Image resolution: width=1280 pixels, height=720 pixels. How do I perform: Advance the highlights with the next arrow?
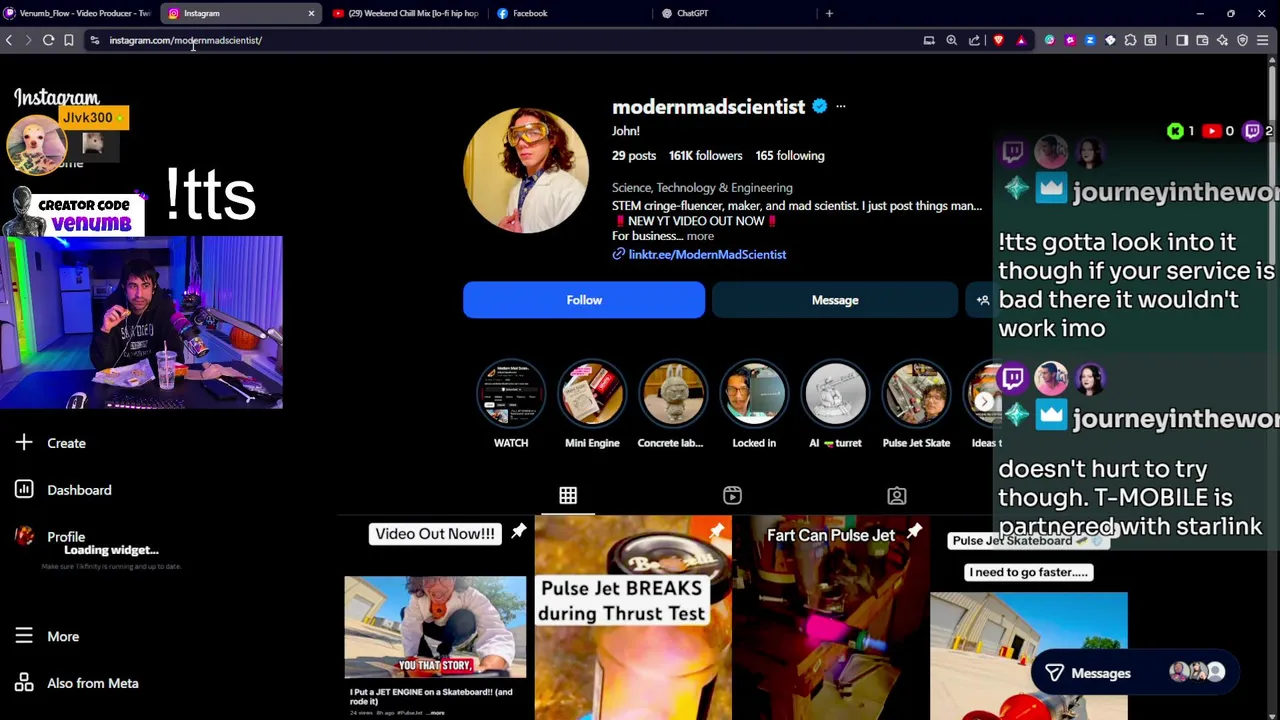coord(984,402)
